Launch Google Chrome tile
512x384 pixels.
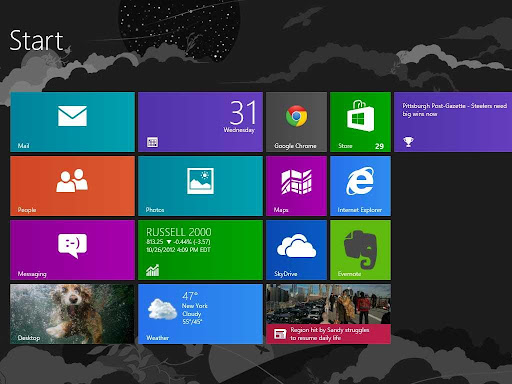click(x=296, y=122)
